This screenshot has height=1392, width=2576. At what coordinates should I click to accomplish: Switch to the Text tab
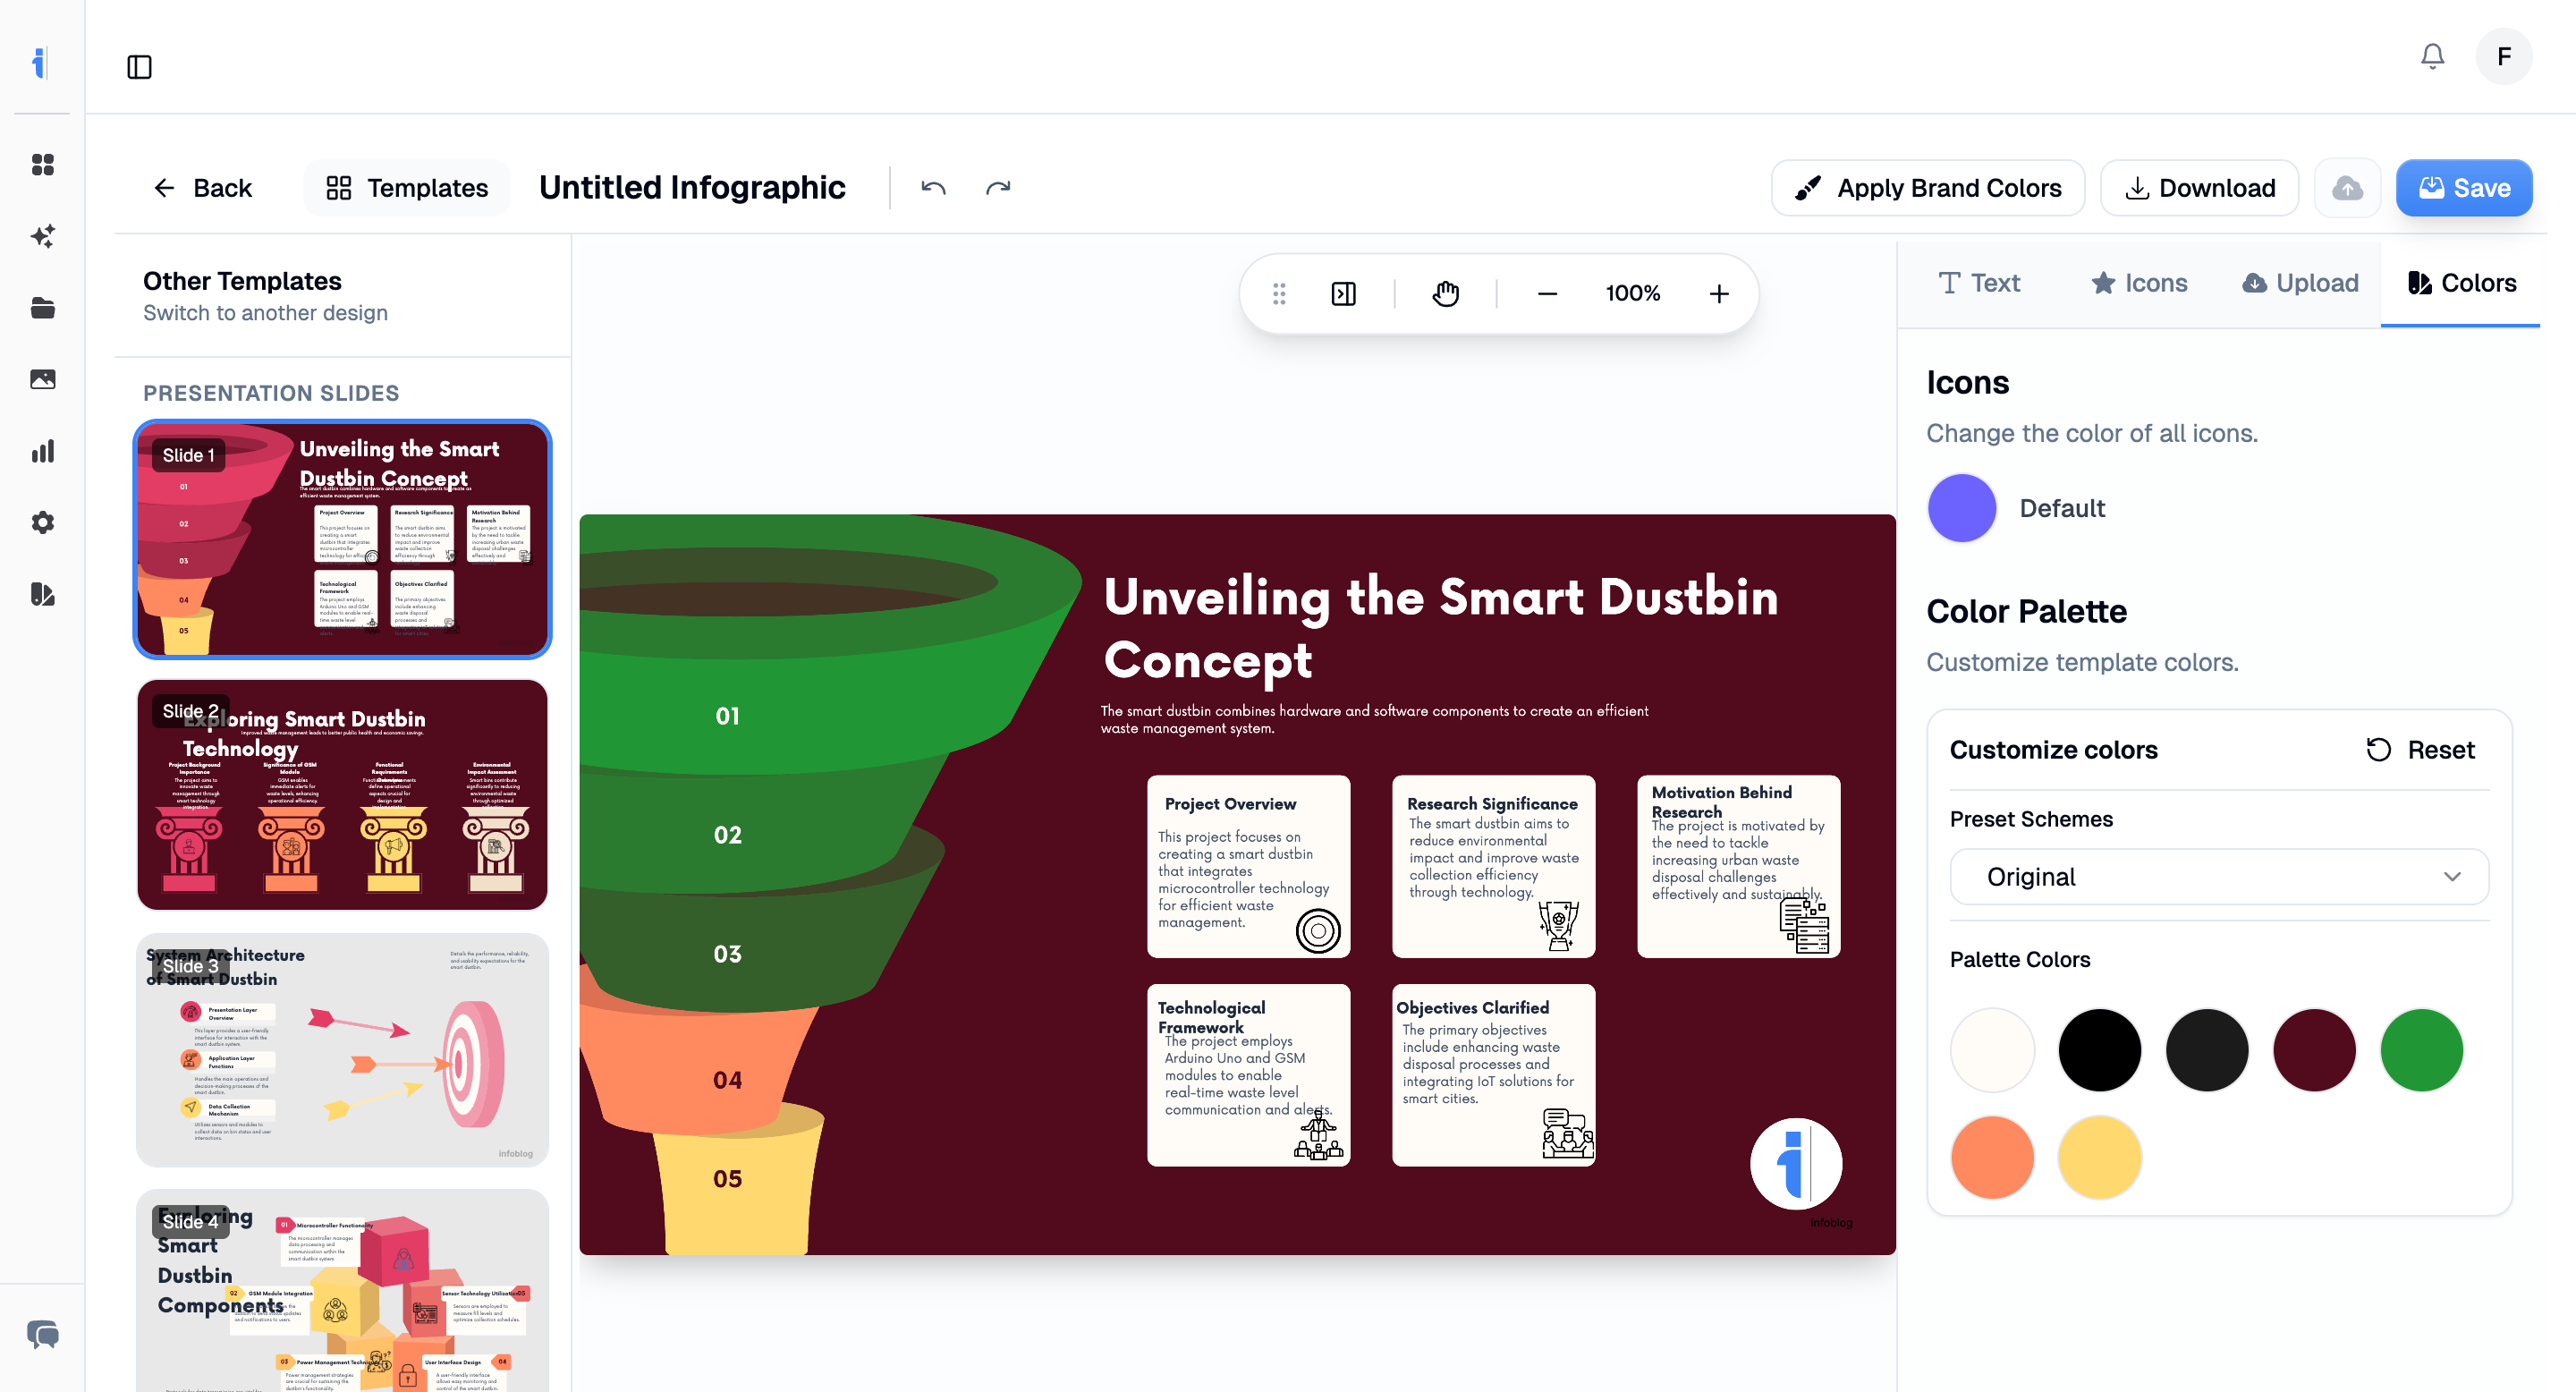pyautogui.click(x=1979, y=283)
